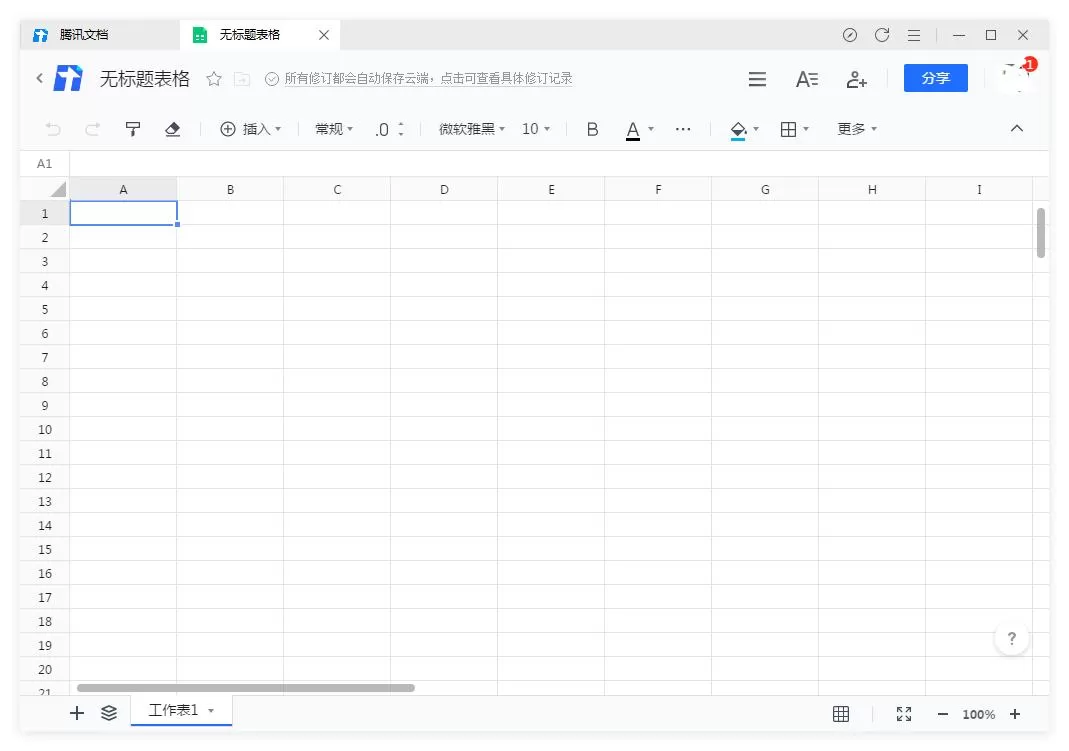The image size is (1069, 751).
Task: Open the 常规 number format dropdown
Action: [x=334, y=129]
